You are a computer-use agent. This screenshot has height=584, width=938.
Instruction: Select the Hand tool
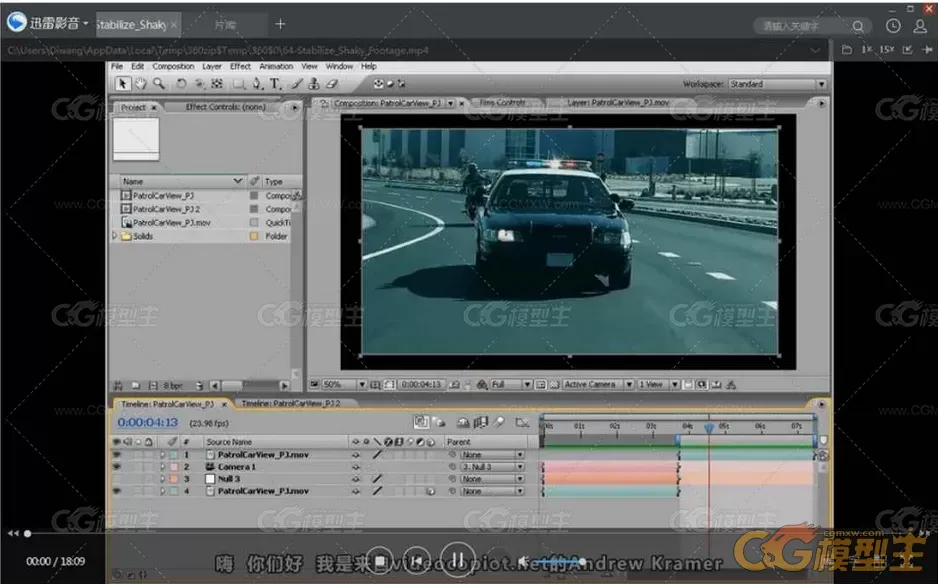point(141,84)
